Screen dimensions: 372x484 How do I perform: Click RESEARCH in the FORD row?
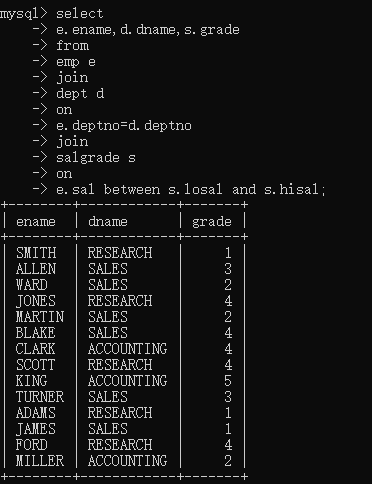(x=120, y=445)
